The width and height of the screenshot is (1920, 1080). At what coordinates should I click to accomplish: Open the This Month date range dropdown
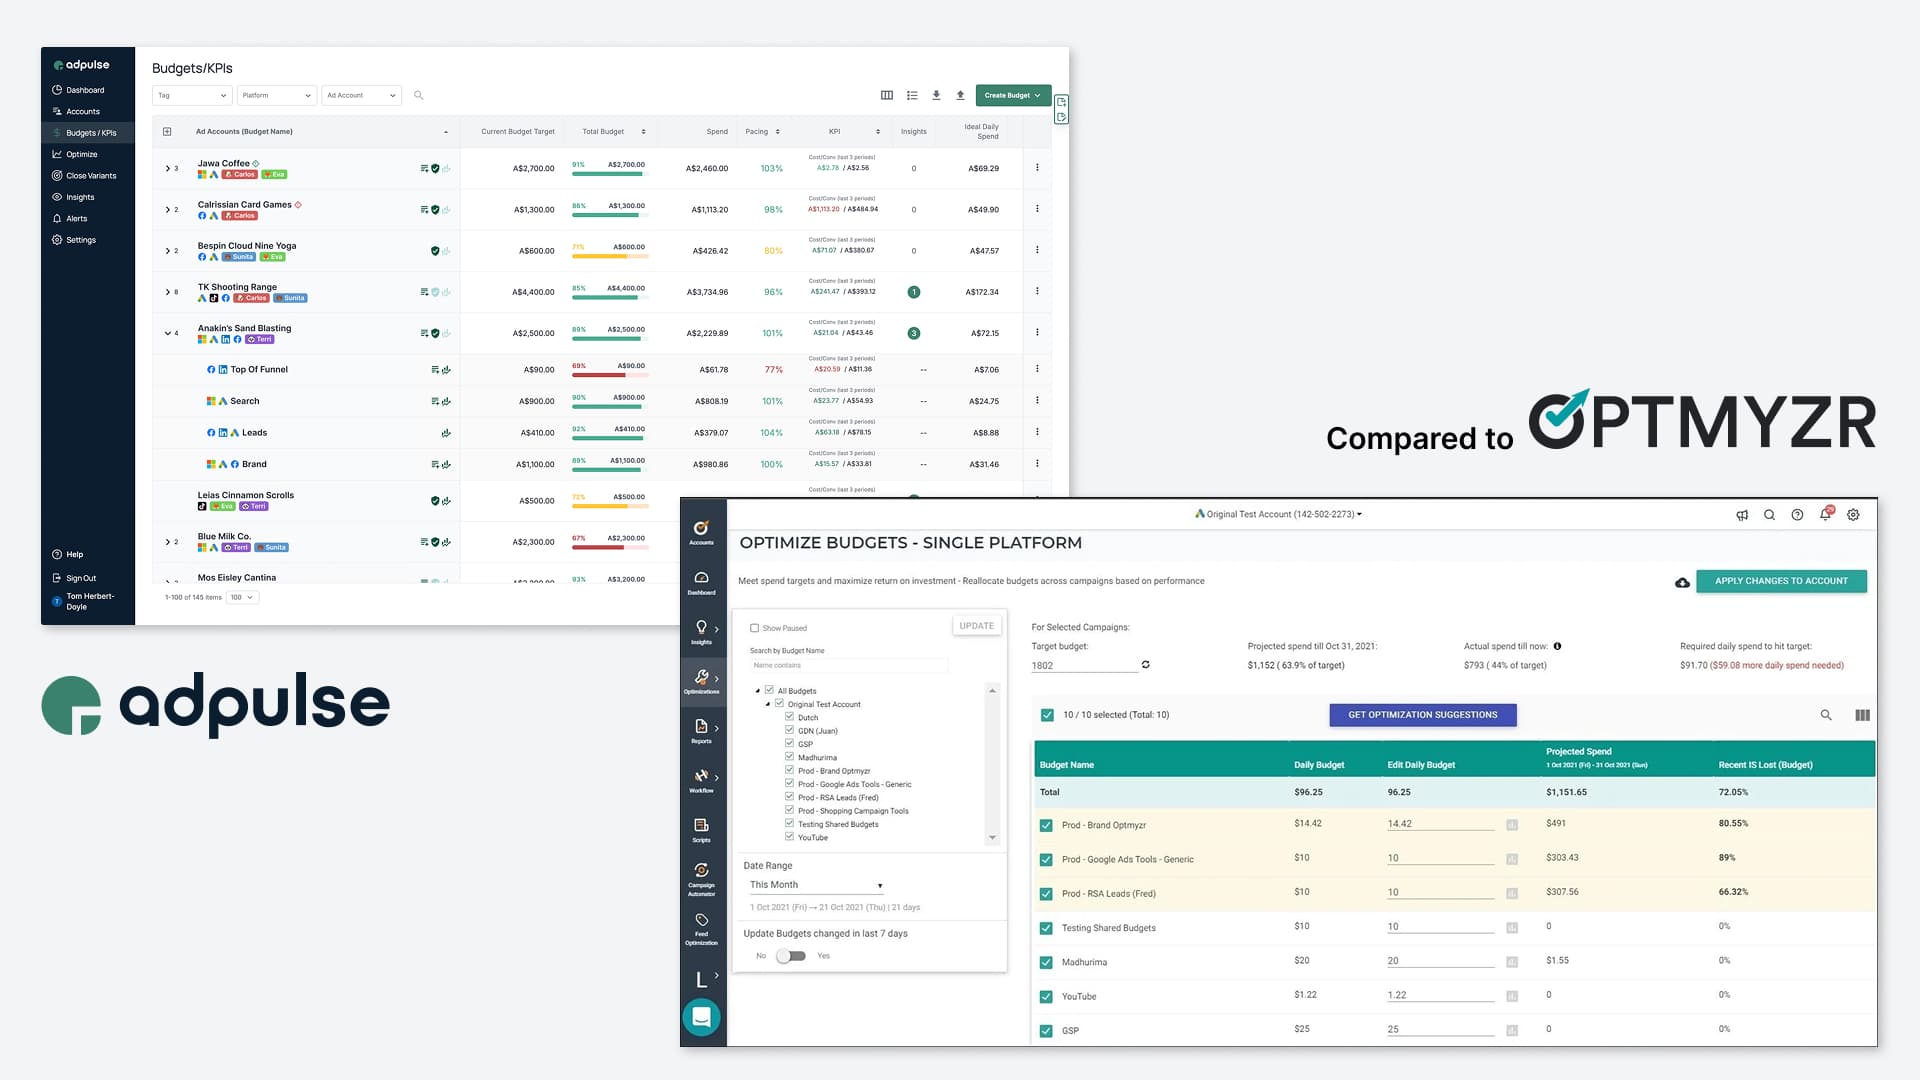pos(816,885)
